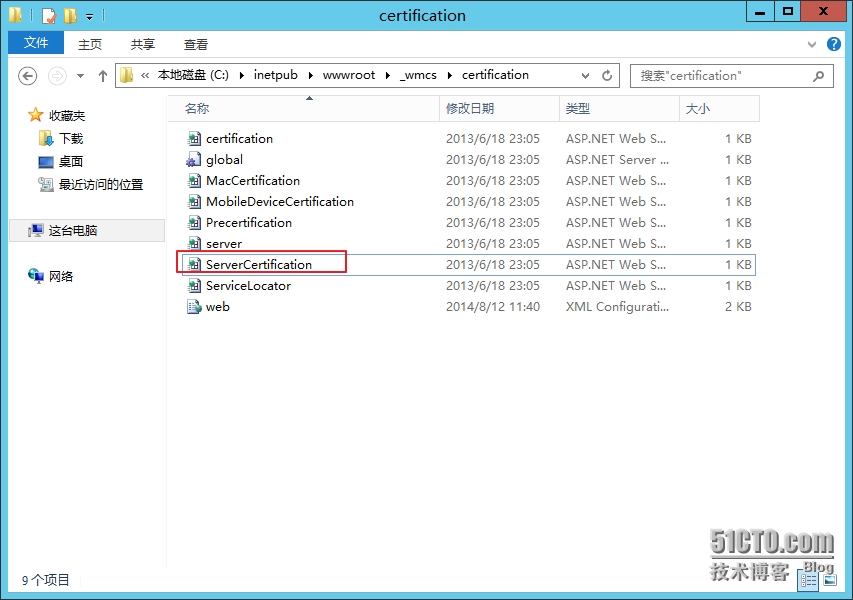Select the web XML configuration file icon
This screenshot has height=600, width=853.
(194, 307)
